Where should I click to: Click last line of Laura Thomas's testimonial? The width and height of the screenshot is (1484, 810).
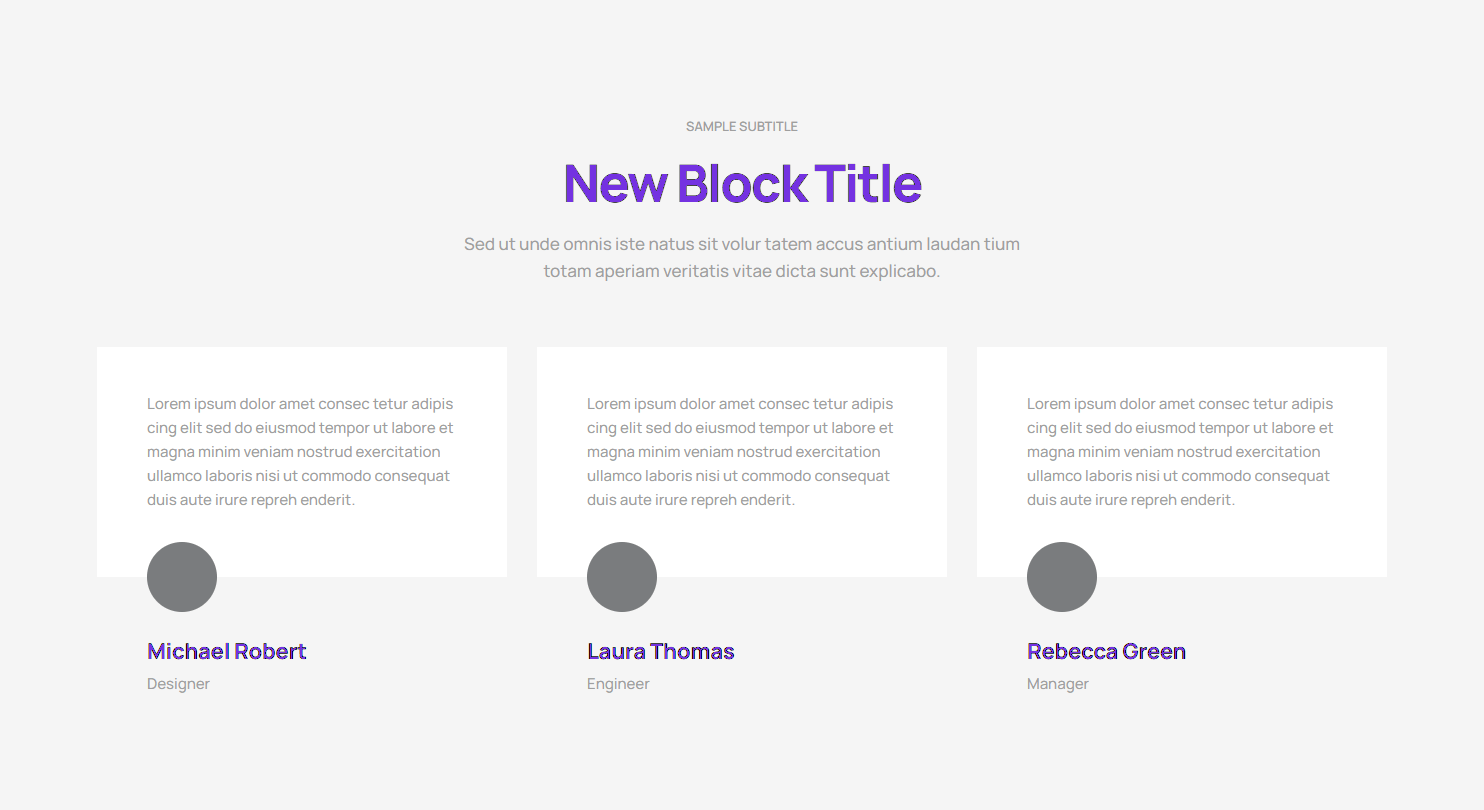click(690, 500)
